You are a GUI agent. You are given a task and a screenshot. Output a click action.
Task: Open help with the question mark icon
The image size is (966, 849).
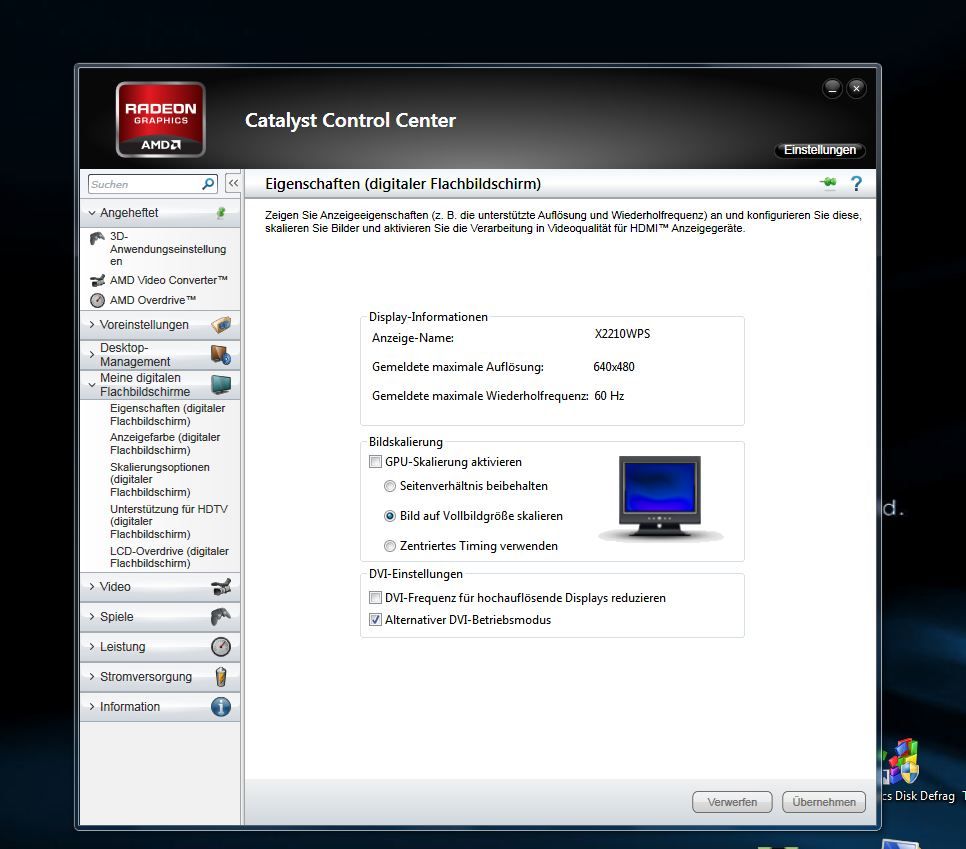tap(856, 183)
